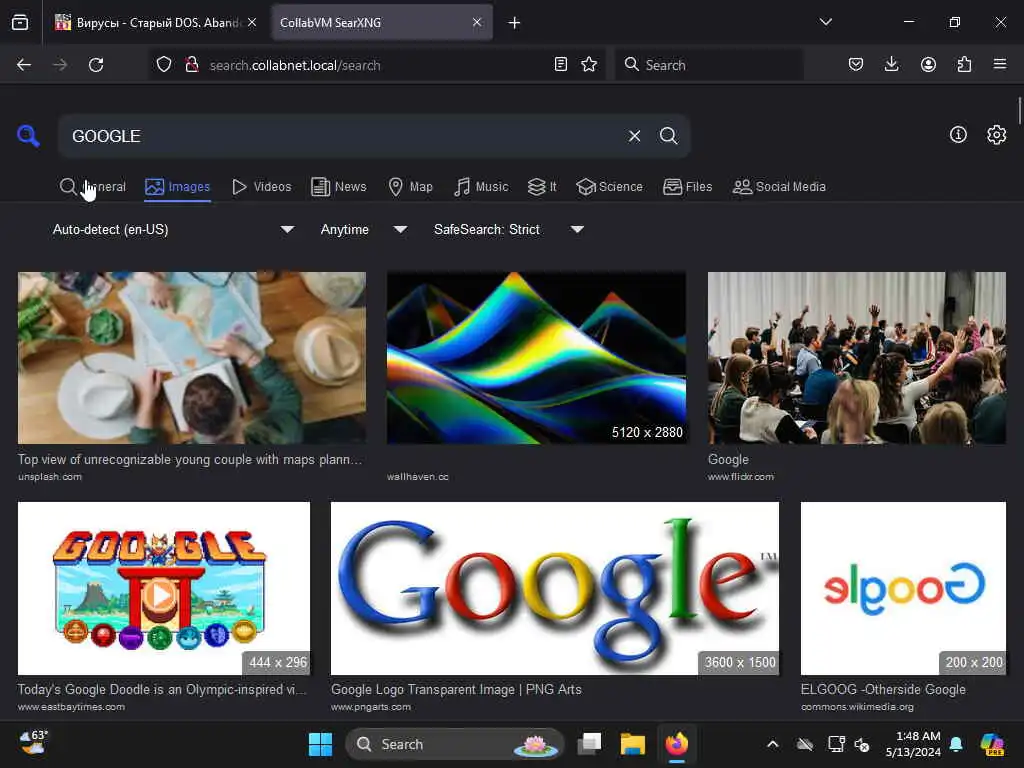Switch to the Science category
Image resolution: width=1024 pixels, height=768 pixels.
pos(610,187)
